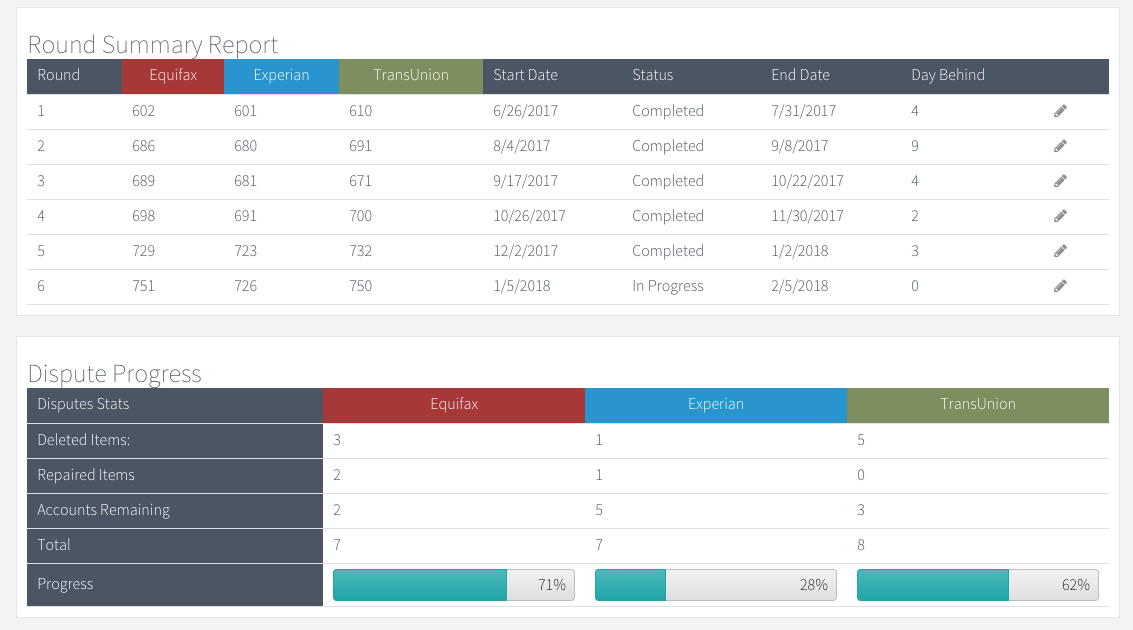The width and height of the screenshot is (1133, 630).
Task: Select the In Progress status of round 6
Action: click(668, 286)
